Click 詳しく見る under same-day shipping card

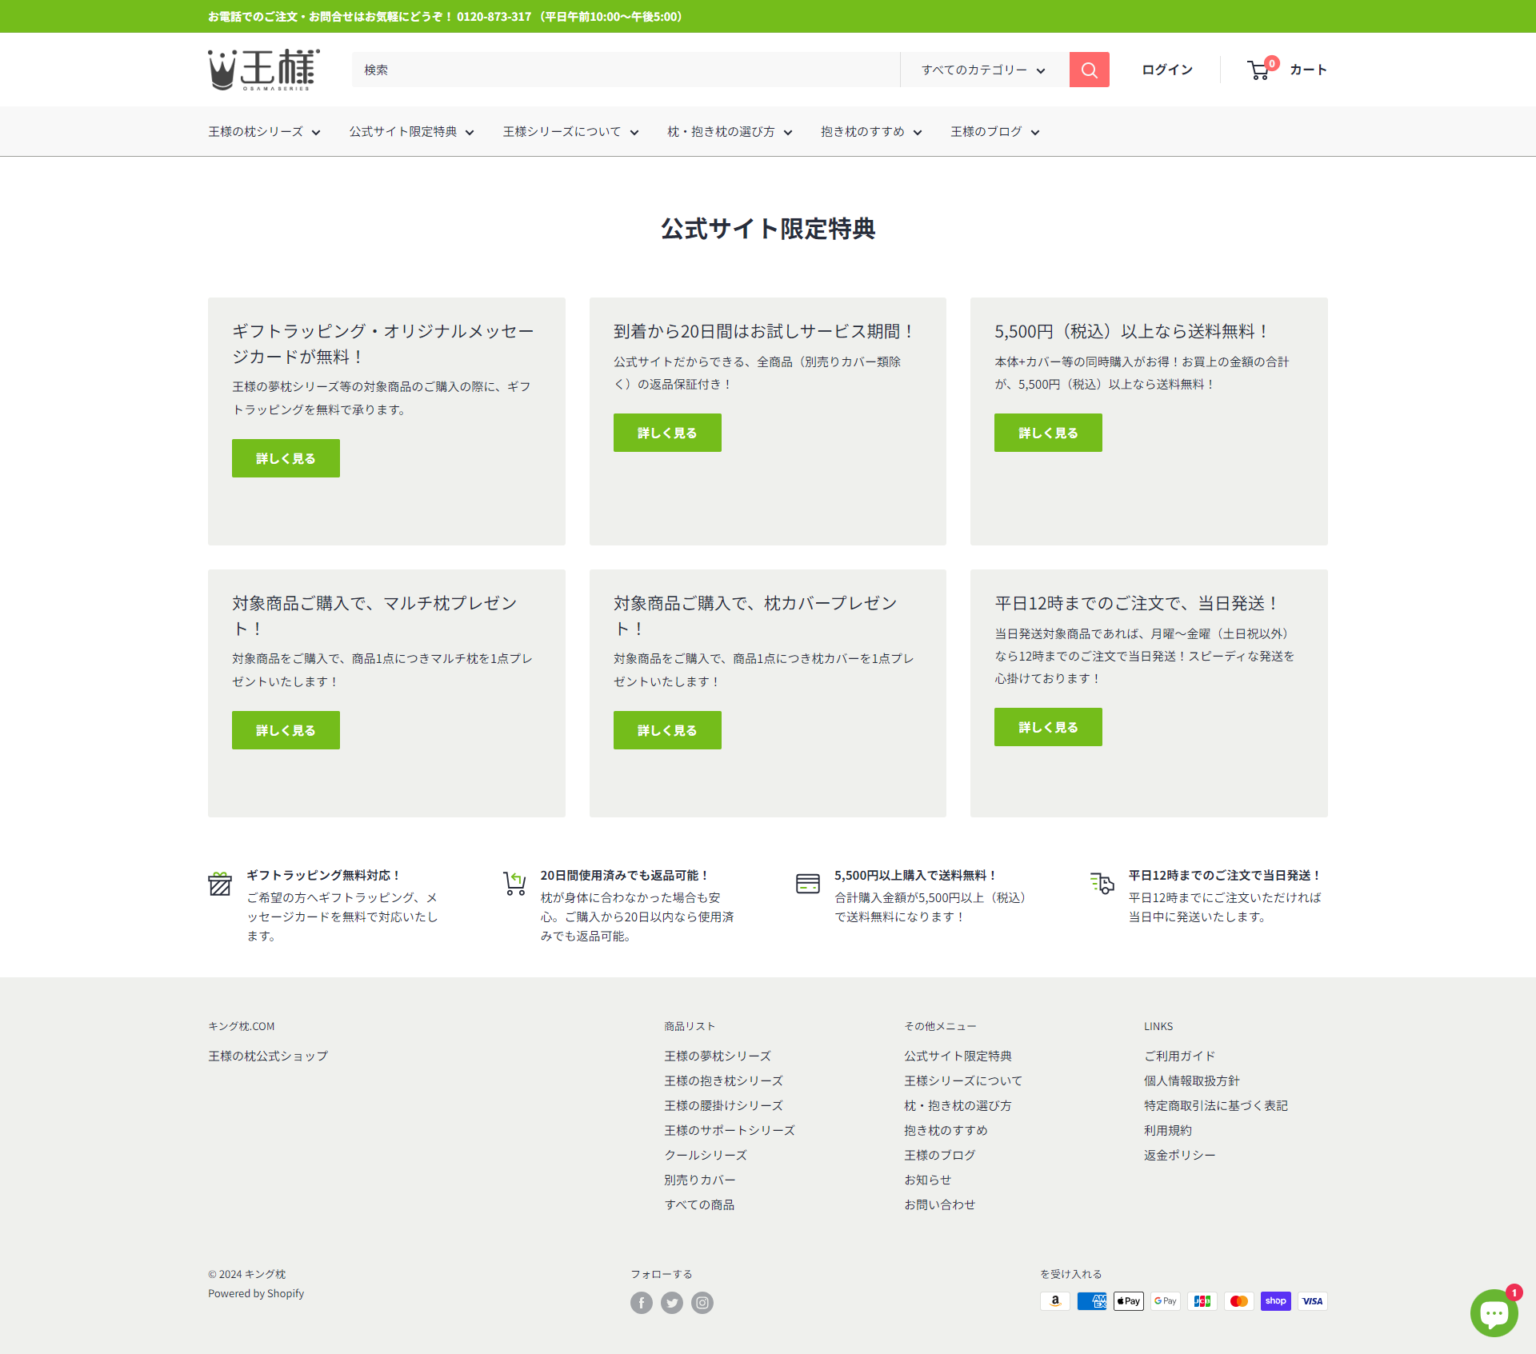click(1048, 727)
